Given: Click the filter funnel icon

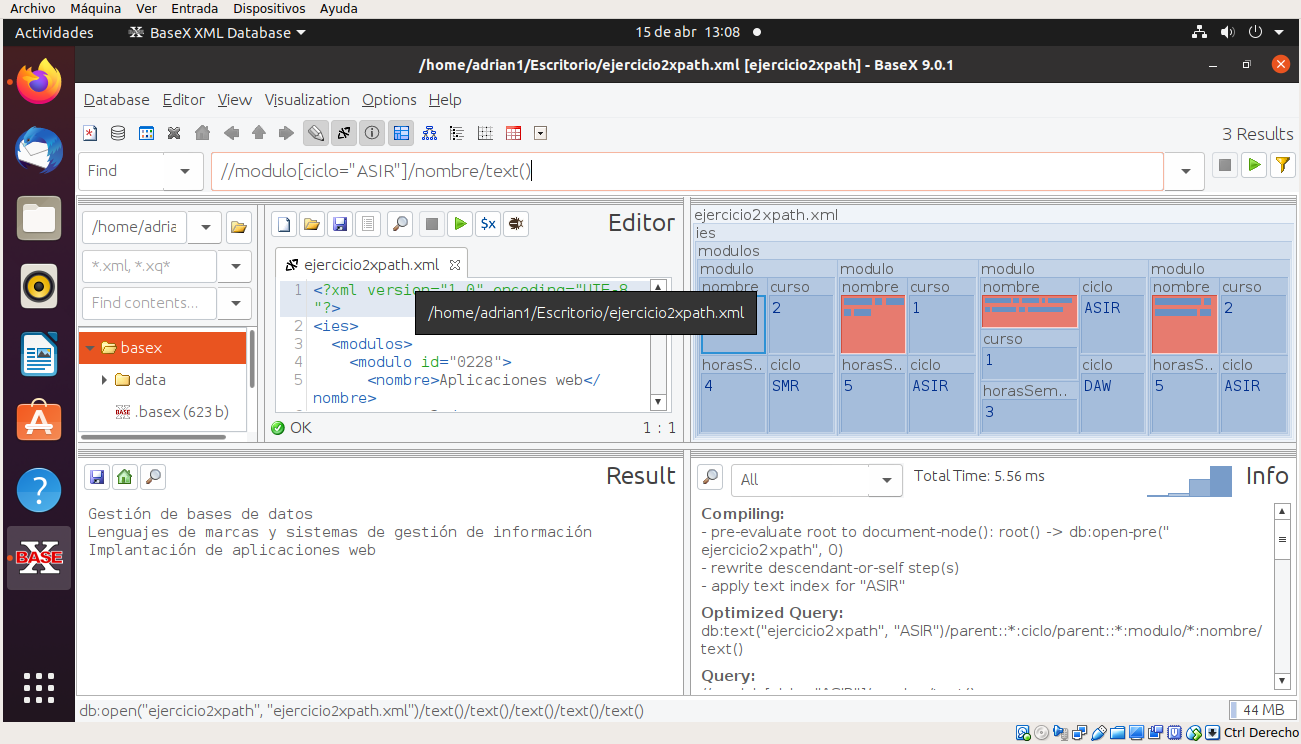Looking at the screenshot, I should [1282, 166].
